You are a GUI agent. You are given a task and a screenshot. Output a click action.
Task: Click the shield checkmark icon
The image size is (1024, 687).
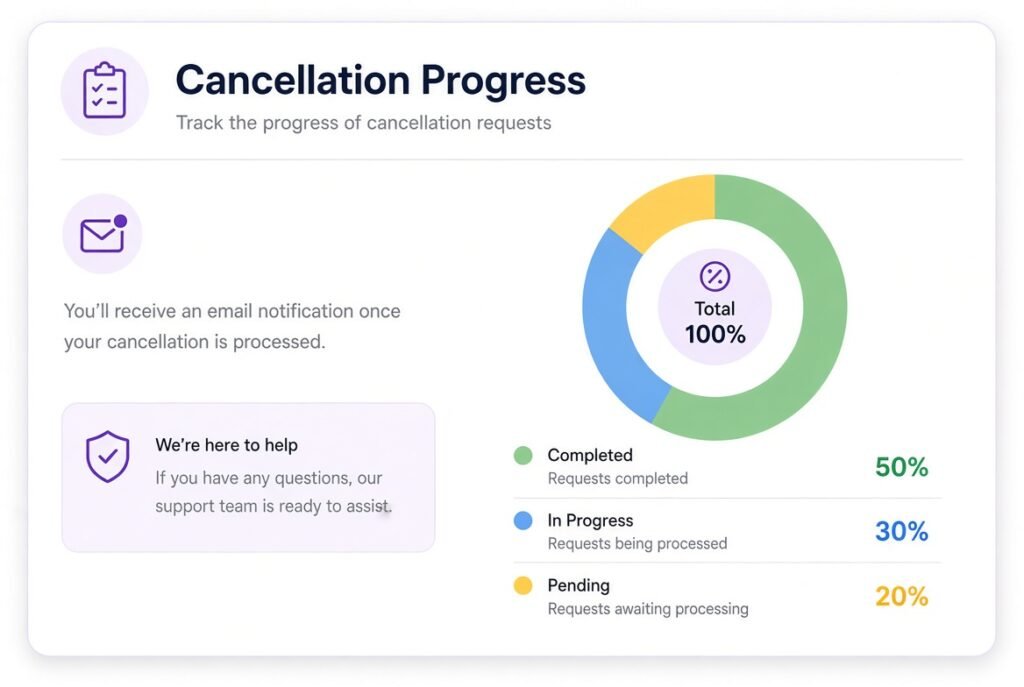(x=108, y=456)
